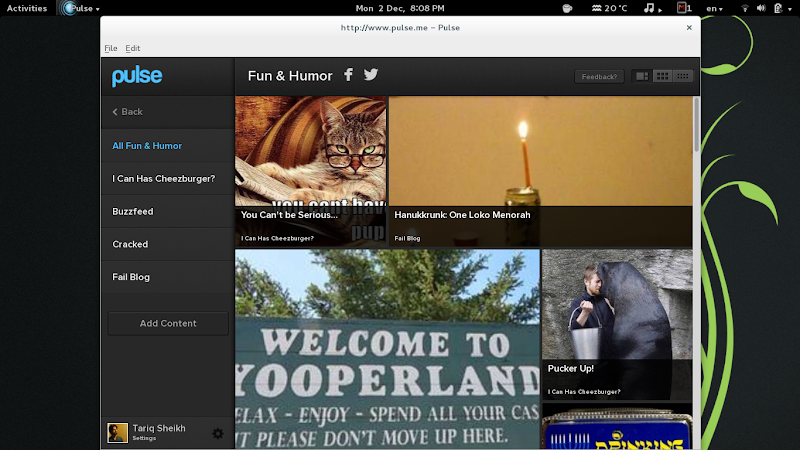Click the coffee cup icon in top bar

pos(567,8)
